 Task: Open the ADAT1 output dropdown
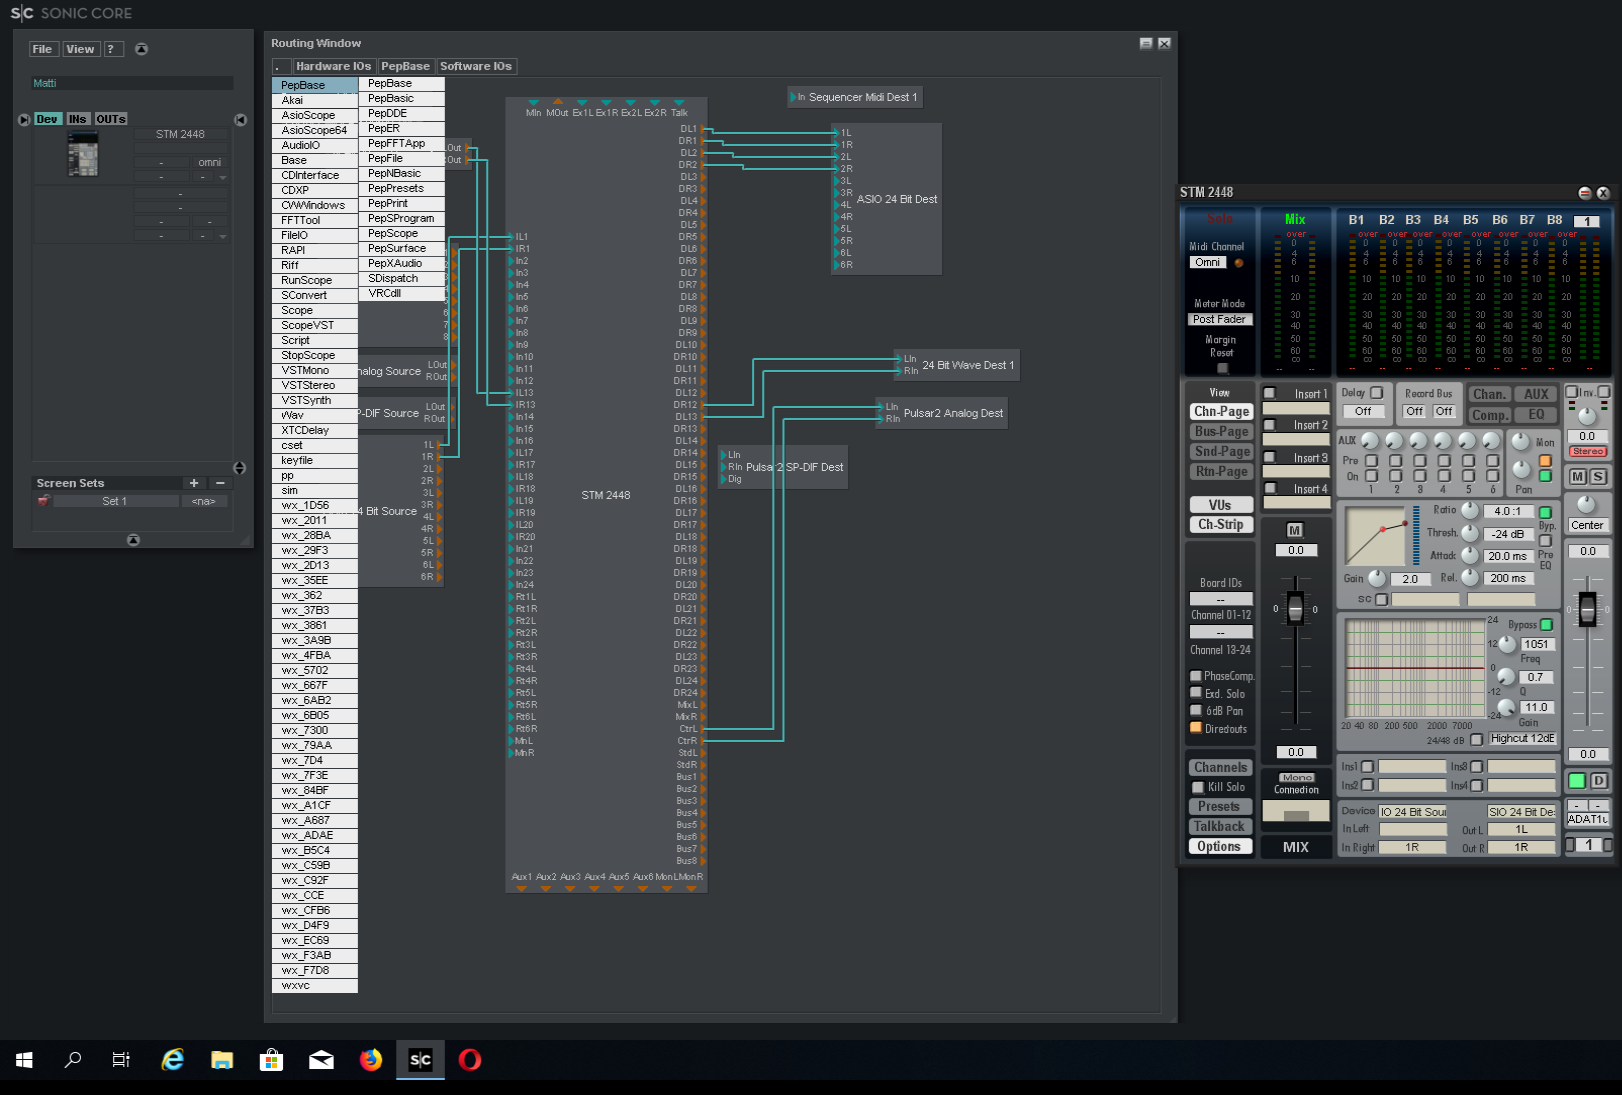1588,819
